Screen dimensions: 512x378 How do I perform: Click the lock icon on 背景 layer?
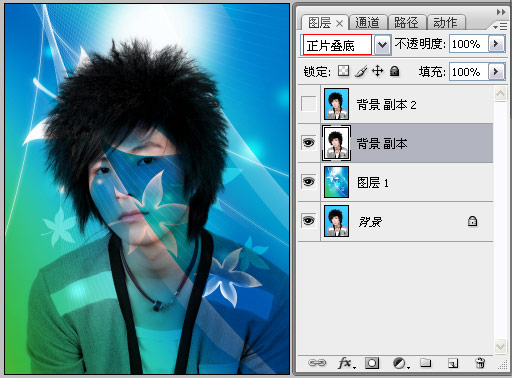tap(472, 221)
